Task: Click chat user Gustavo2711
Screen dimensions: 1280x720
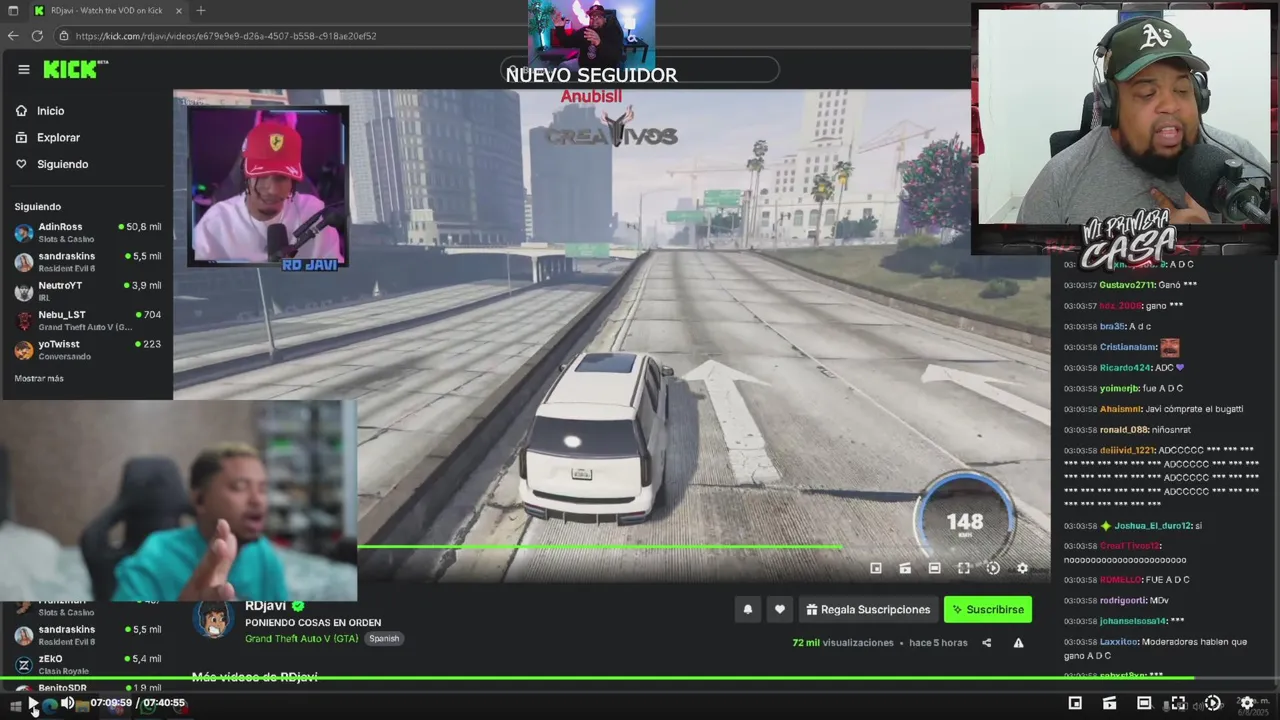Action: [1127, 285]
